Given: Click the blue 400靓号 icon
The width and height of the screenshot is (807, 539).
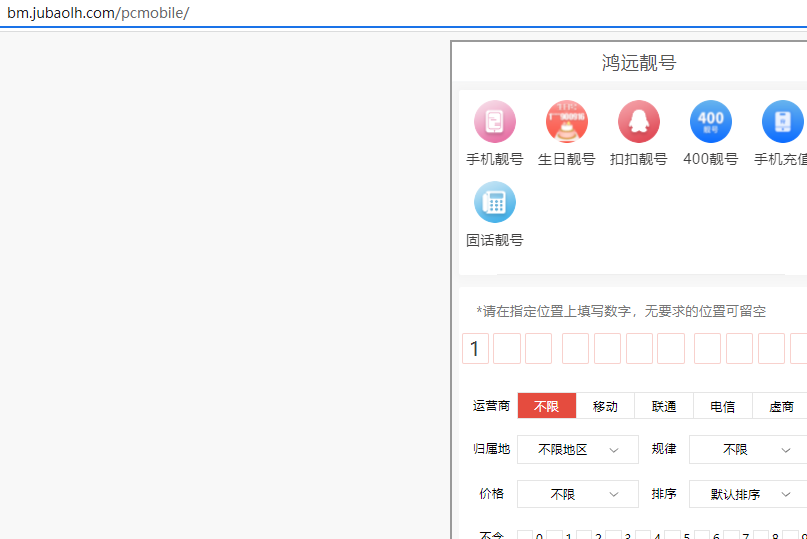Looking at the screenshot, I should pyautogui.click(x=710, y=122).
